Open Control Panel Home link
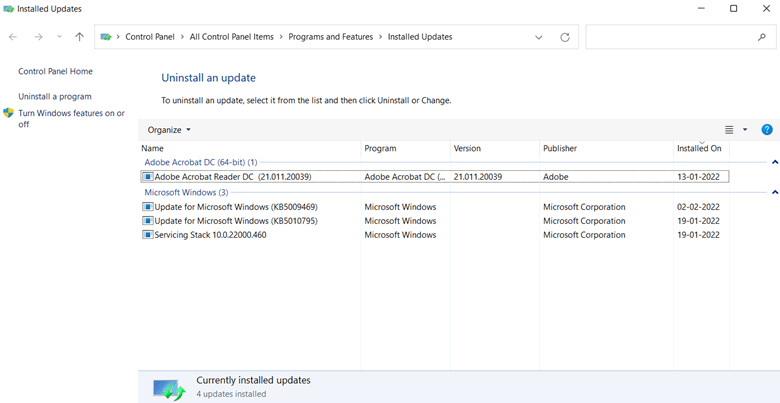Viewport: 780px width, 403px height. tap(55, 71)
